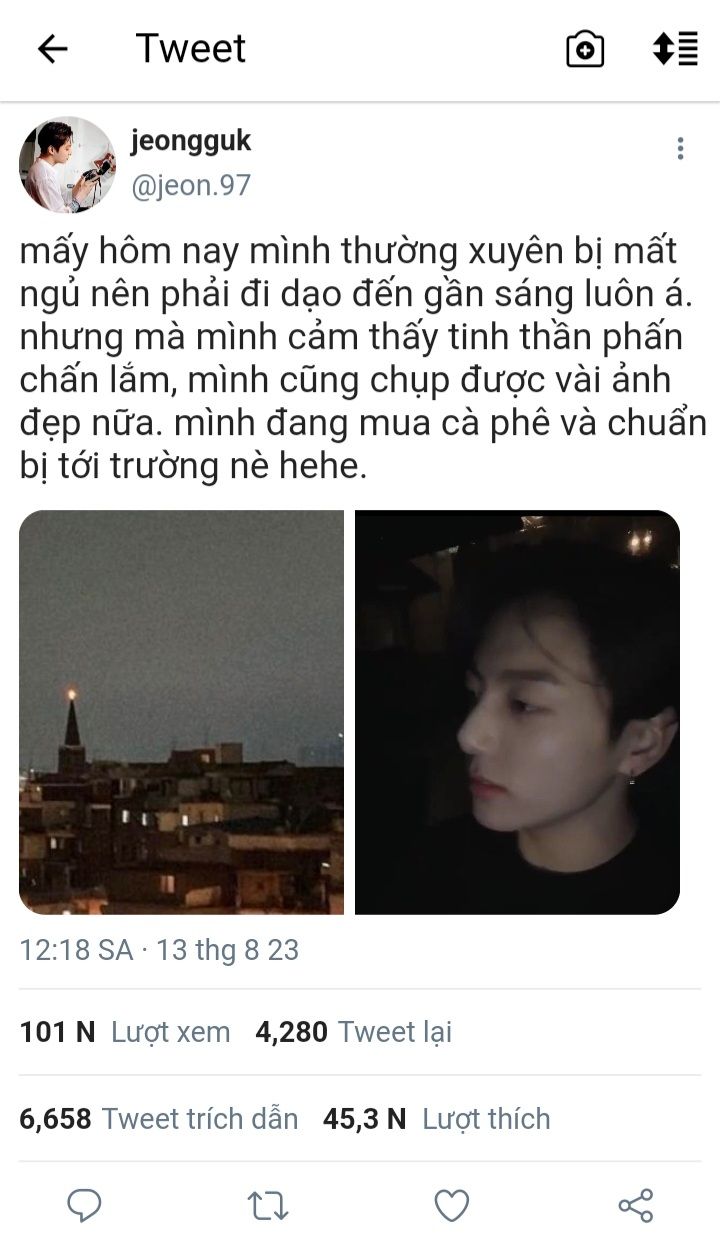
Task: View the 45,3 N Lượt thích list
Action: pos(437,1118)
